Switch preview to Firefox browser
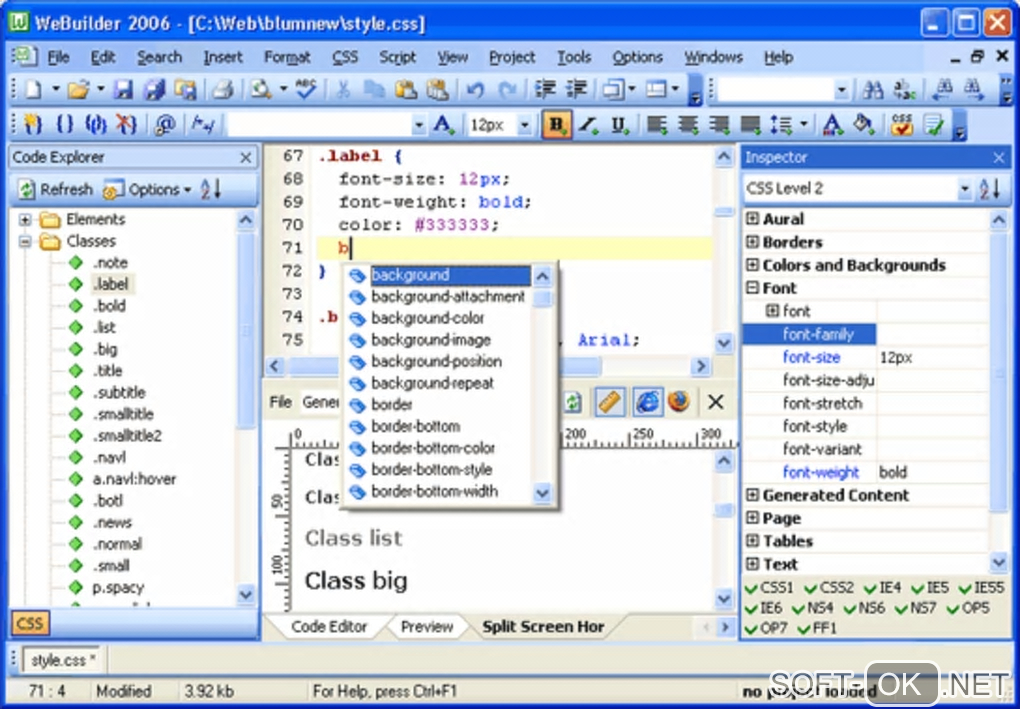Viewport: 1020px width, 709px height. (678, 402)
